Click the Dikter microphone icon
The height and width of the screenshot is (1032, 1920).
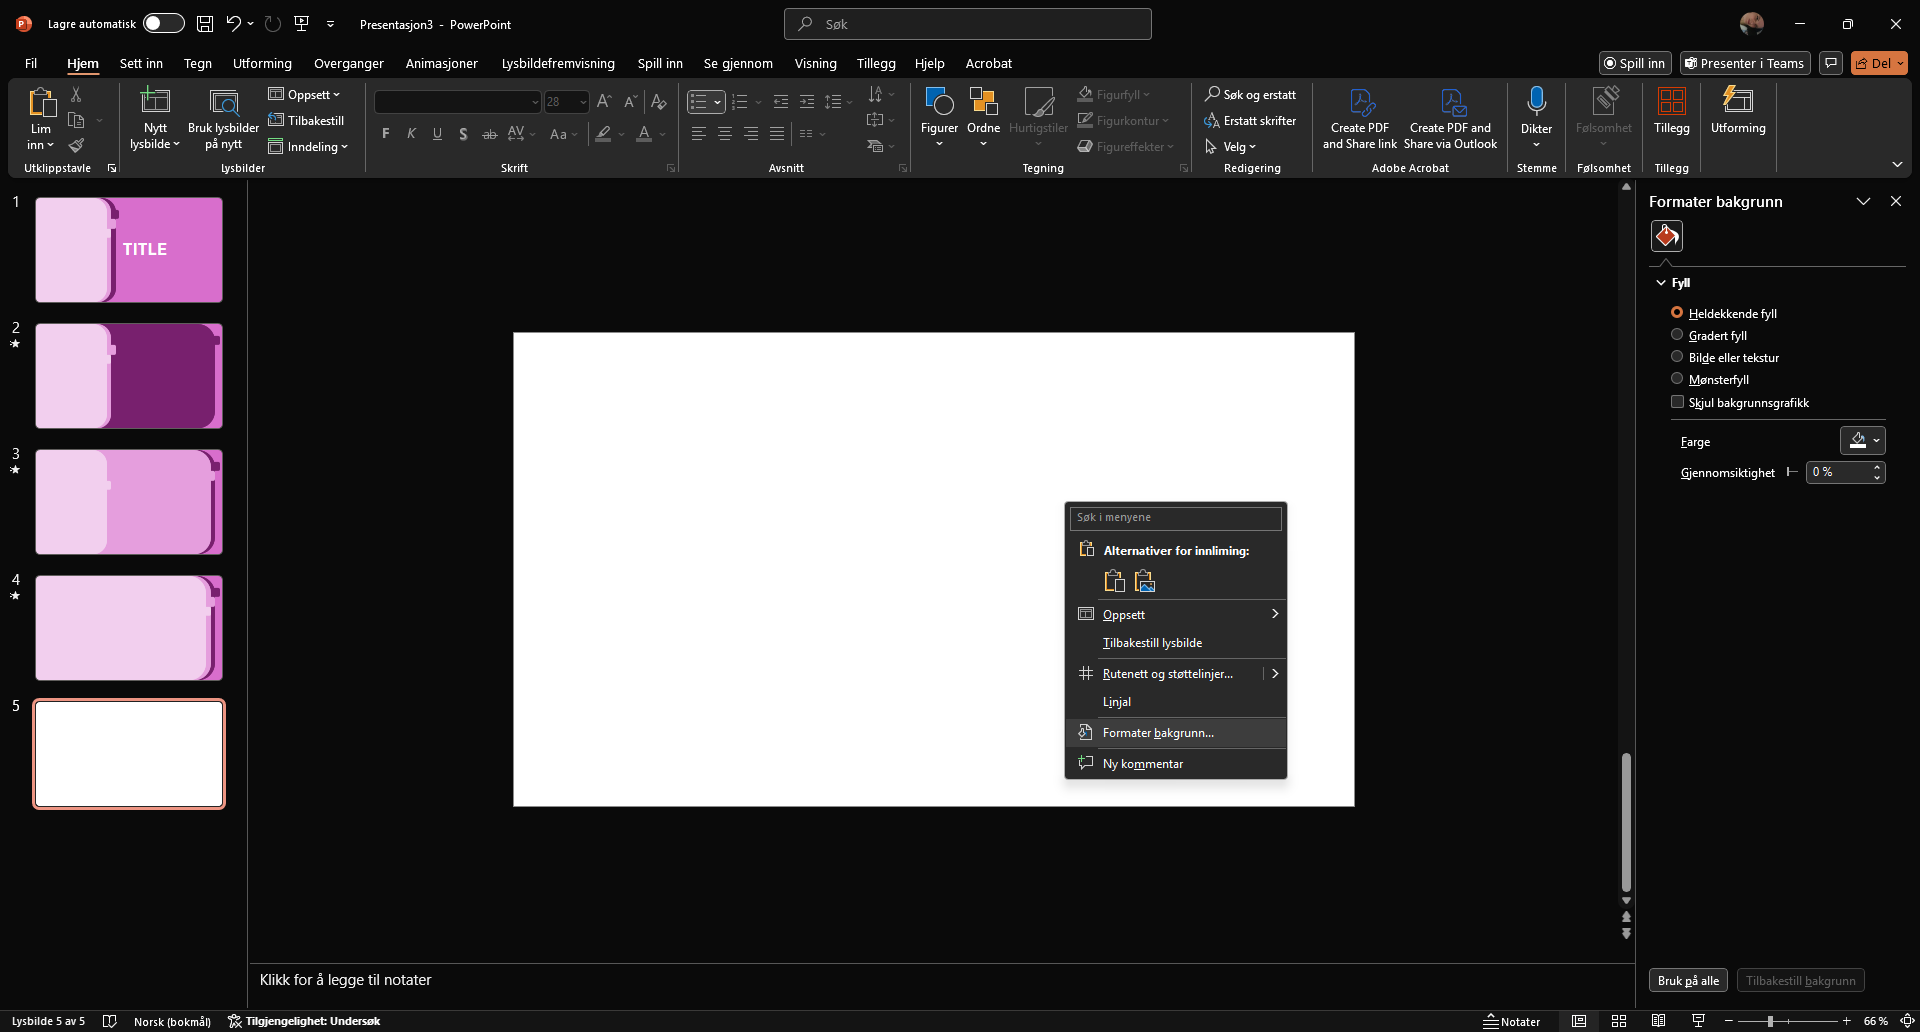click(x=1536, y=102)
